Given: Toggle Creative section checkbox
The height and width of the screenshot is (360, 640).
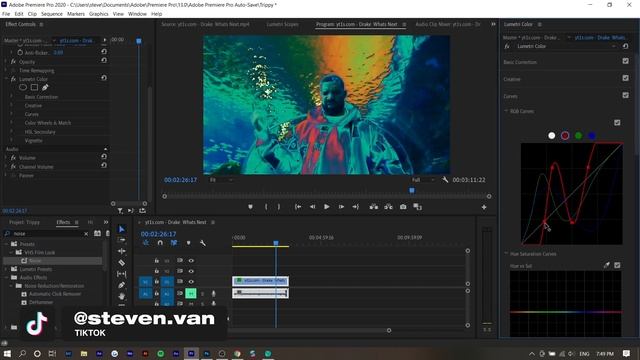Looking at the screenshot, I should click(x=625, y=78).
